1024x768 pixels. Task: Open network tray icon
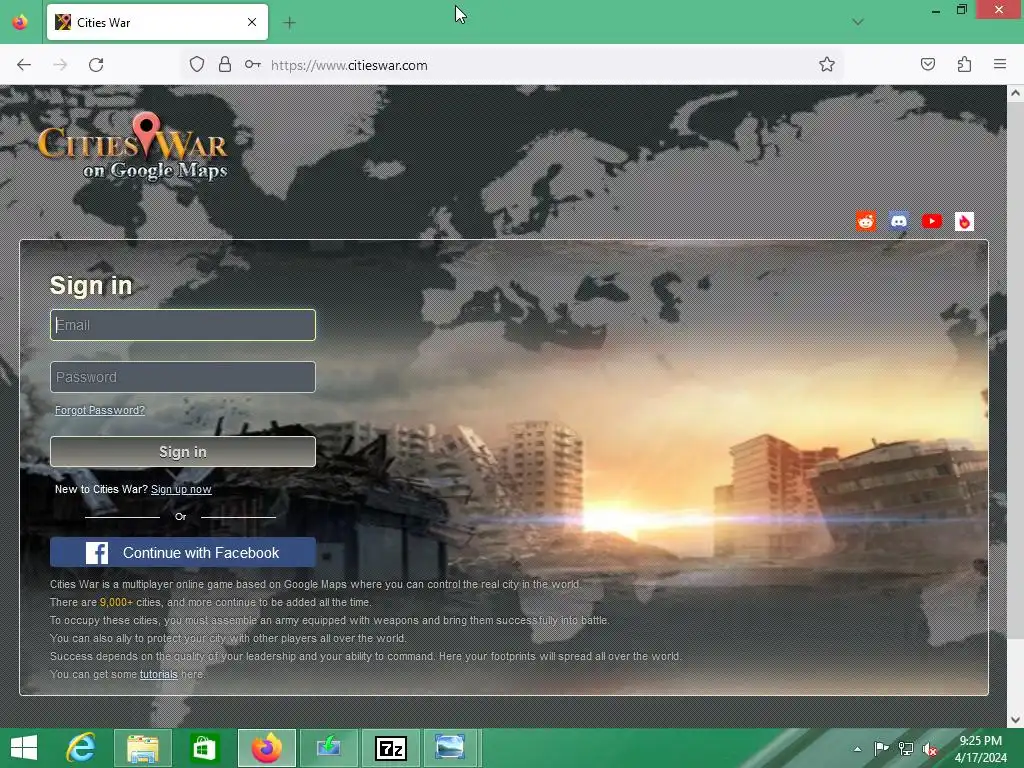(x=906, y=749)
